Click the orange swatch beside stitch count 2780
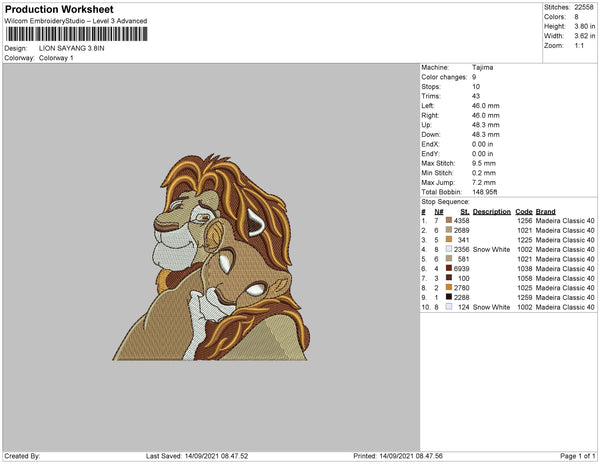 [449, 287]
